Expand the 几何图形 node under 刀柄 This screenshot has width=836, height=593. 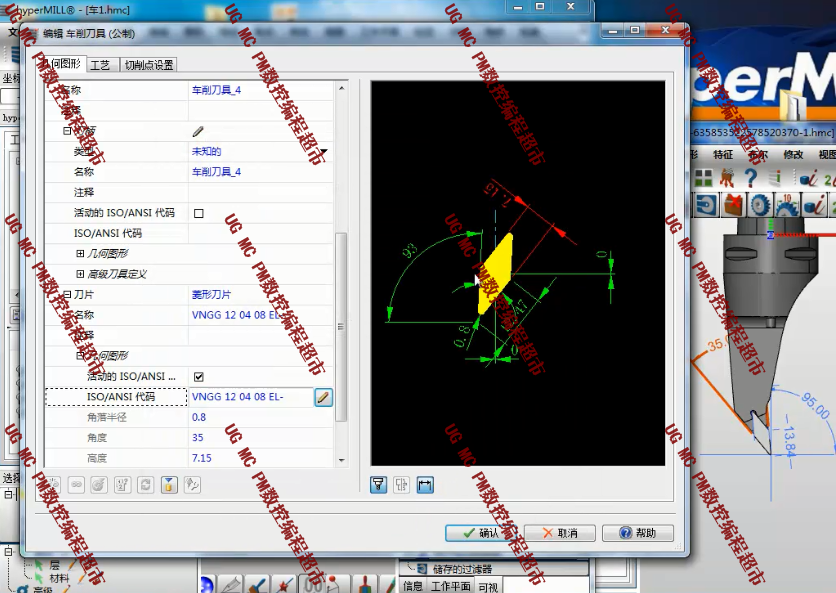(80, 253)
